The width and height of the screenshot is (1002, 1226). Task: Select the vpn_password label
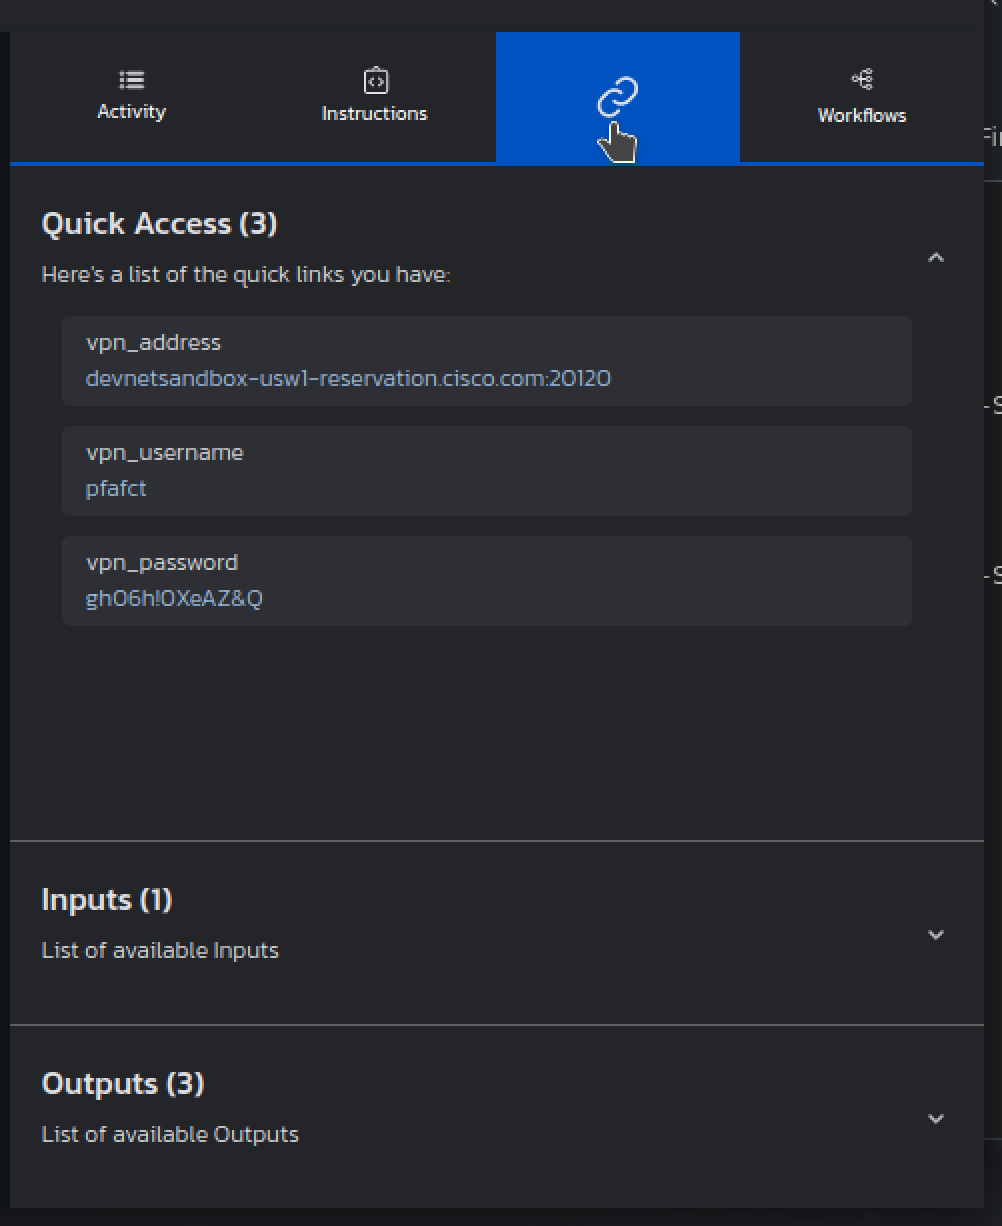click(162, 563)
